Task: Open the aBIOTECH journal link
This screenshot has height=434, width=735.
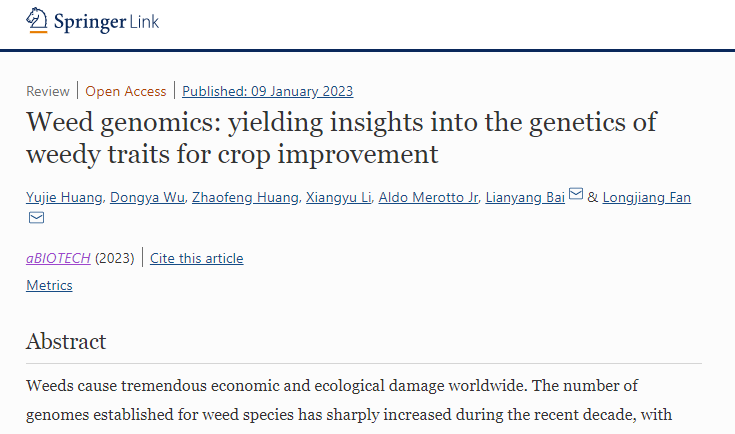Action: [x=58, y=258]
